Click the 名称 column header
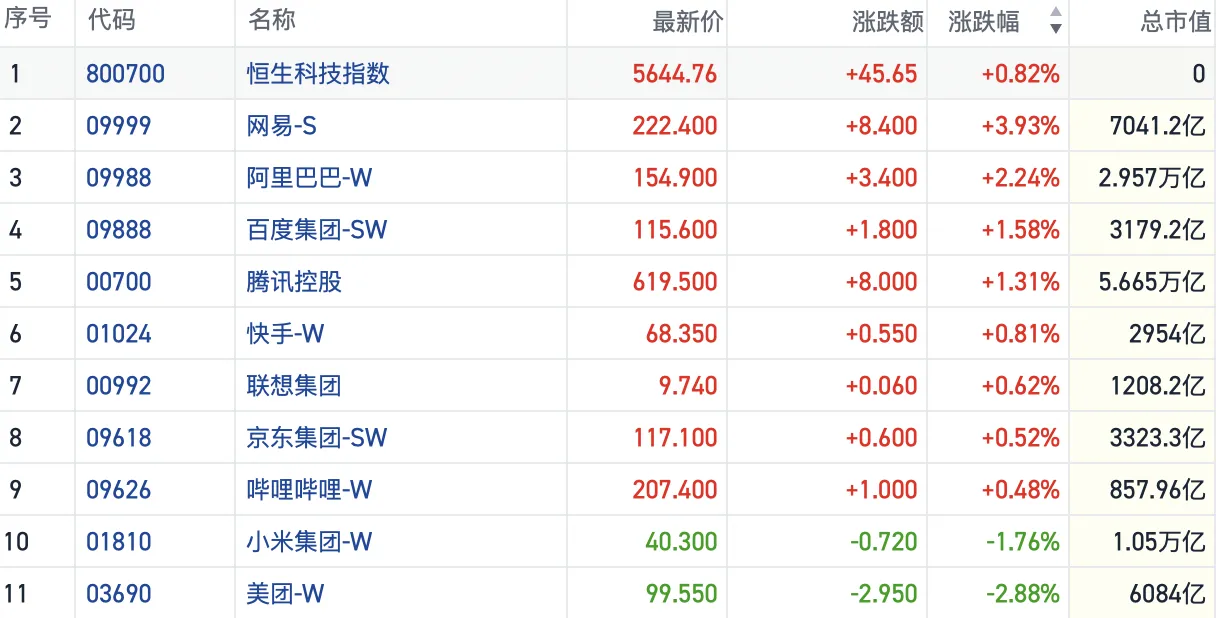This screenshot has height=618, width=1216. (x=272, y=21)
